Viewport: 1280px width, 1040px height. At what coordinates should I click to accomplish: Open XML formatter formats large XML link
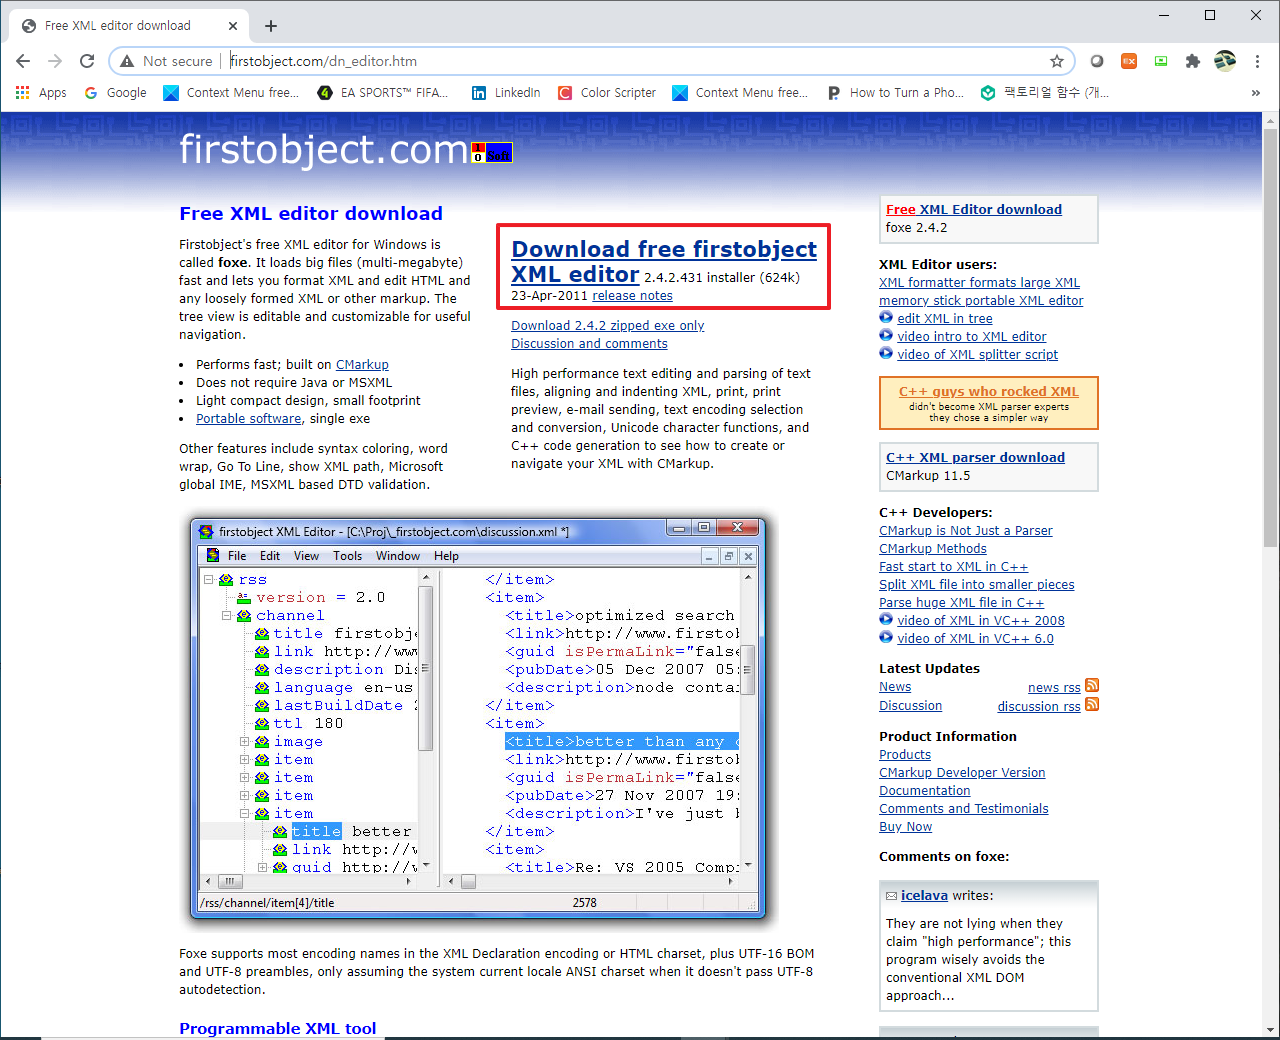click(x=979, y=283)
